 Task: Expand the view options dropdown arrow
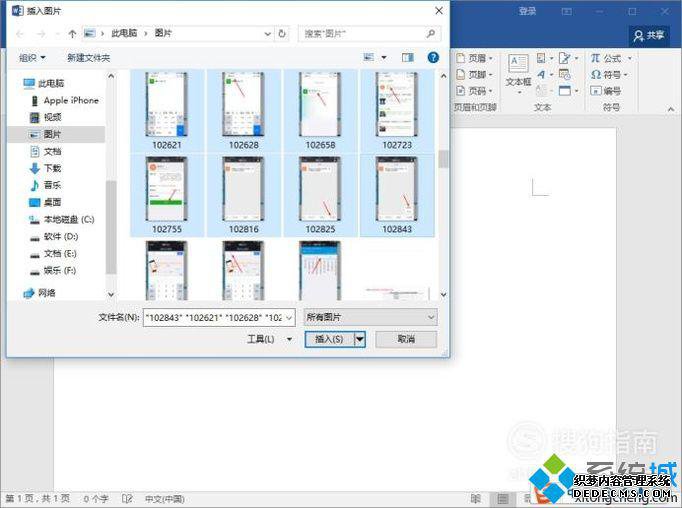[x=384, y=57]
